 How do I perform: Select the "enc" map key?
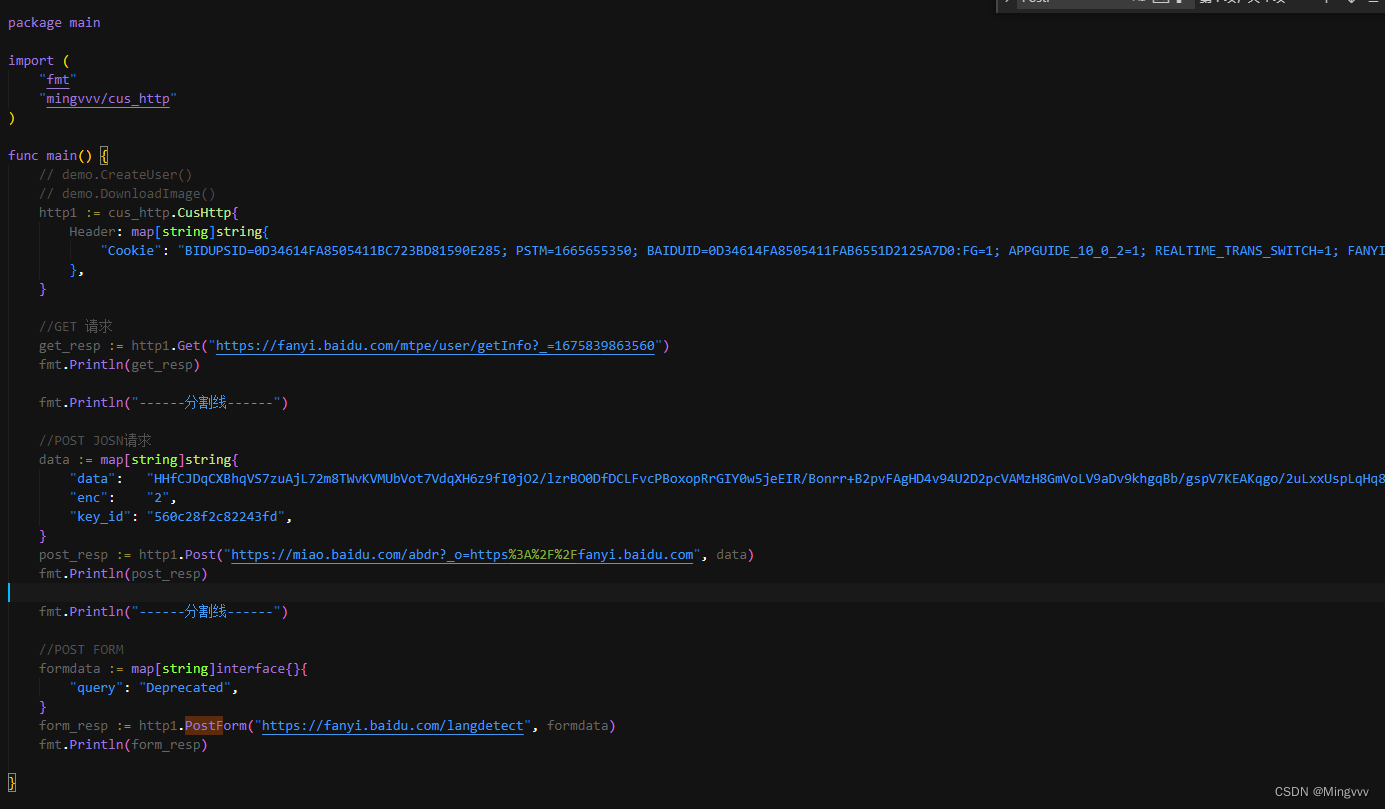pyautogui.click(x=89, y=498)
